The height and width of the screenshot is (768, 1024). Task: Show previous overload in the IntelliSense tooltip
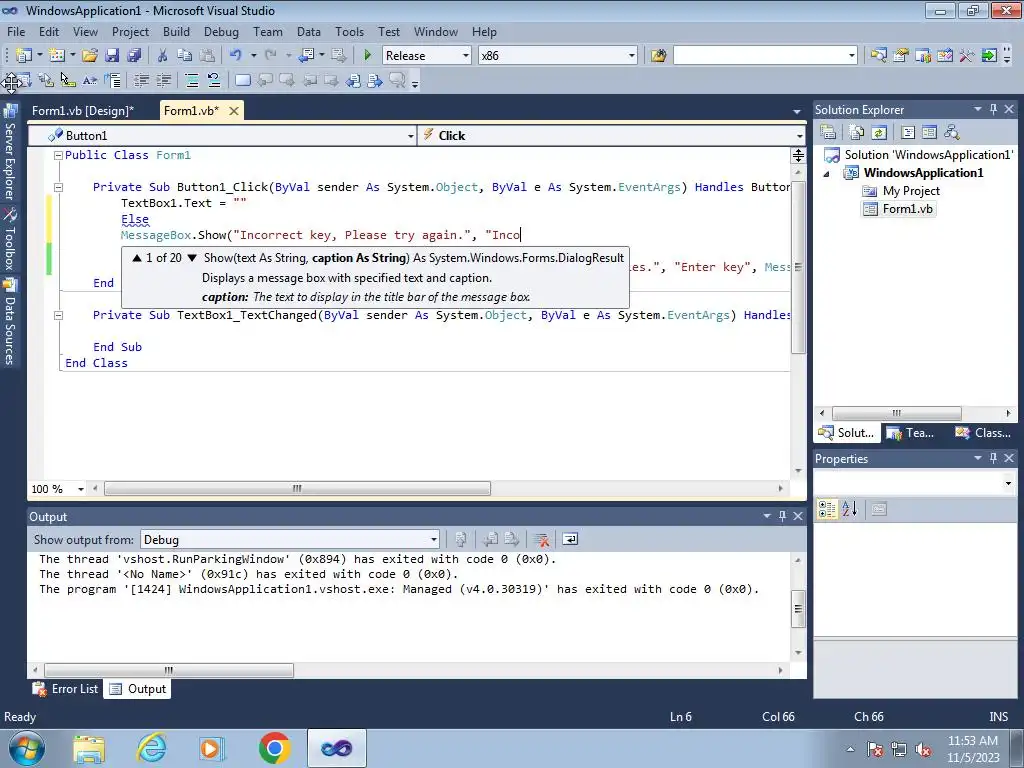(x=137, y=258)
